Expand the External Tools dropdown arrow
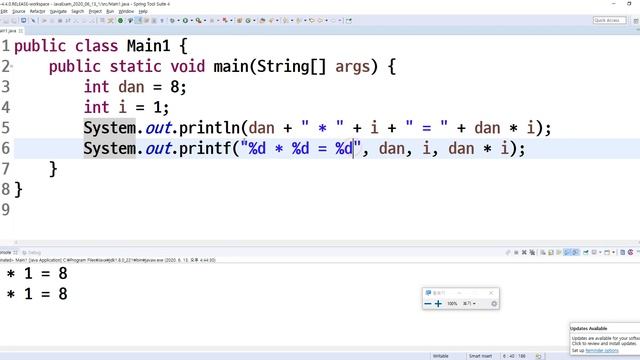The height and width of the screenshot is (360, 640). [204, 20]
